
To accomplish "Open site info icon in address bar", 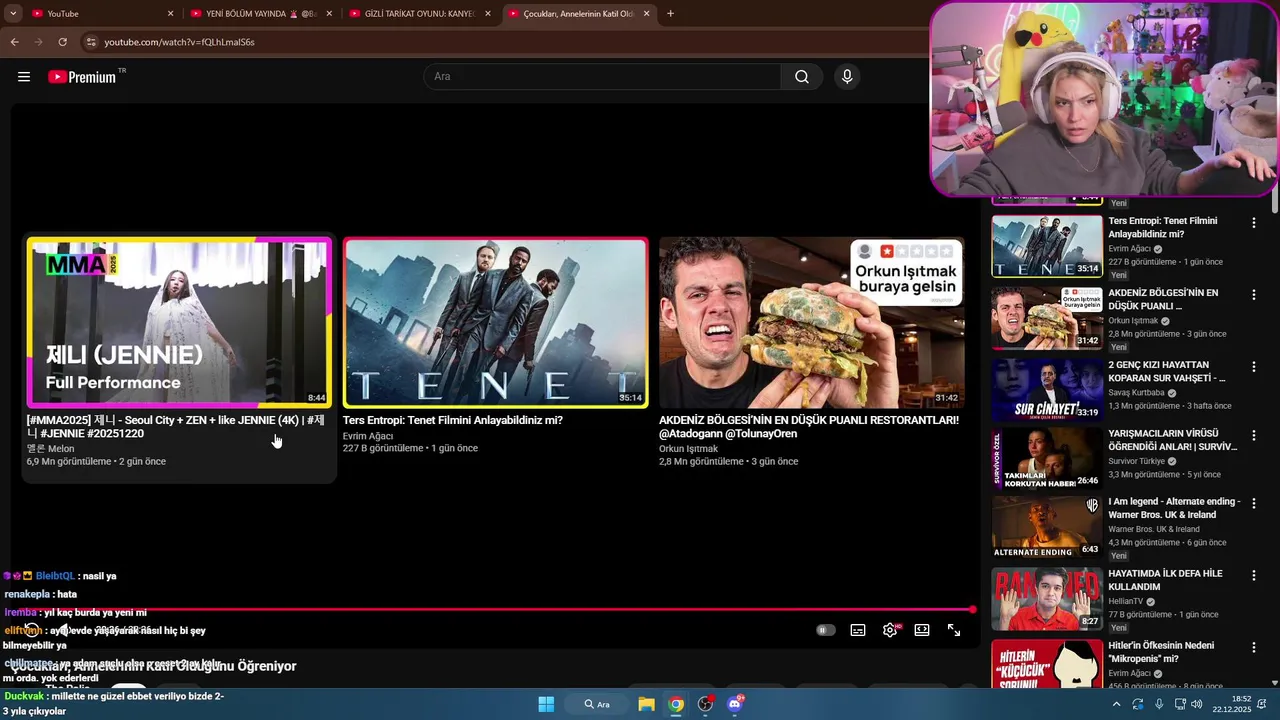I will point(91,42).
